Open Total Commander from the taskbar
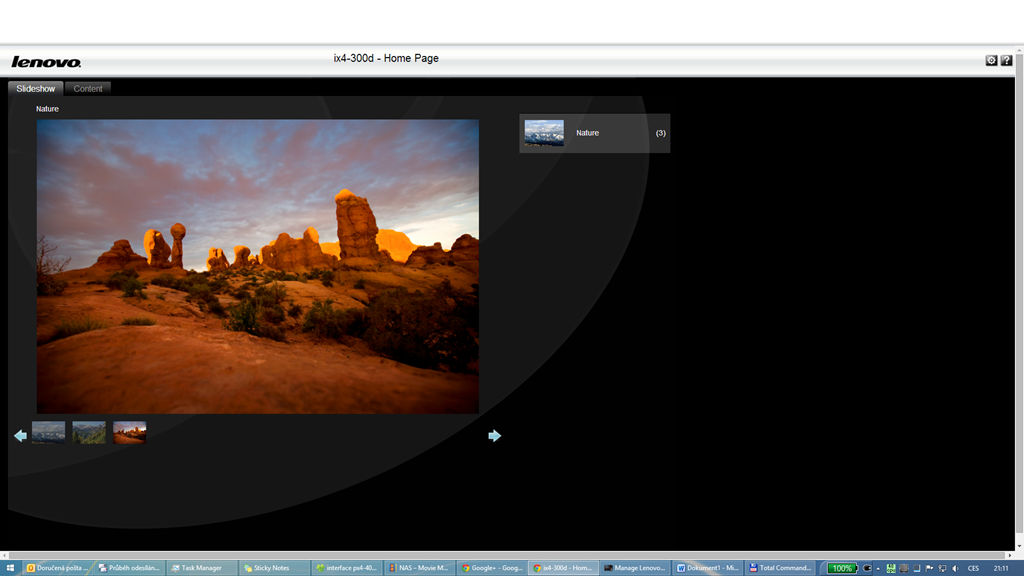Screen dimensions: 1024x576 [x=782, y=568]
